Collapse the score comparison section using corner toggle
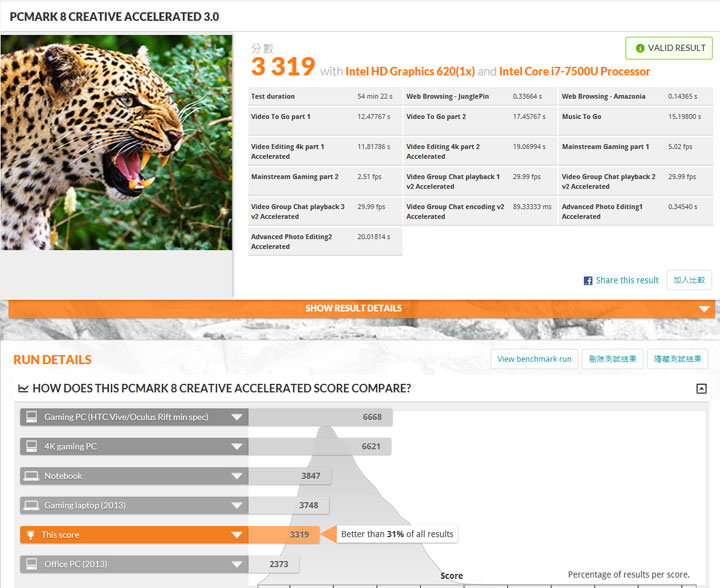This screenshot has height=588, width=720. (x=701, y=389)
